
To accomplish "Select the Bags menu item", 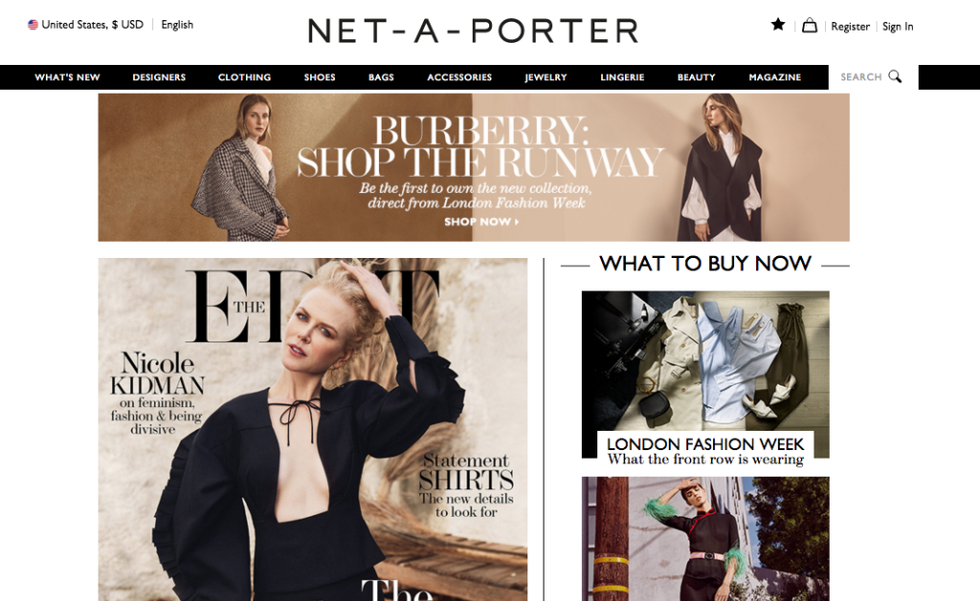I will coord(381,77).
